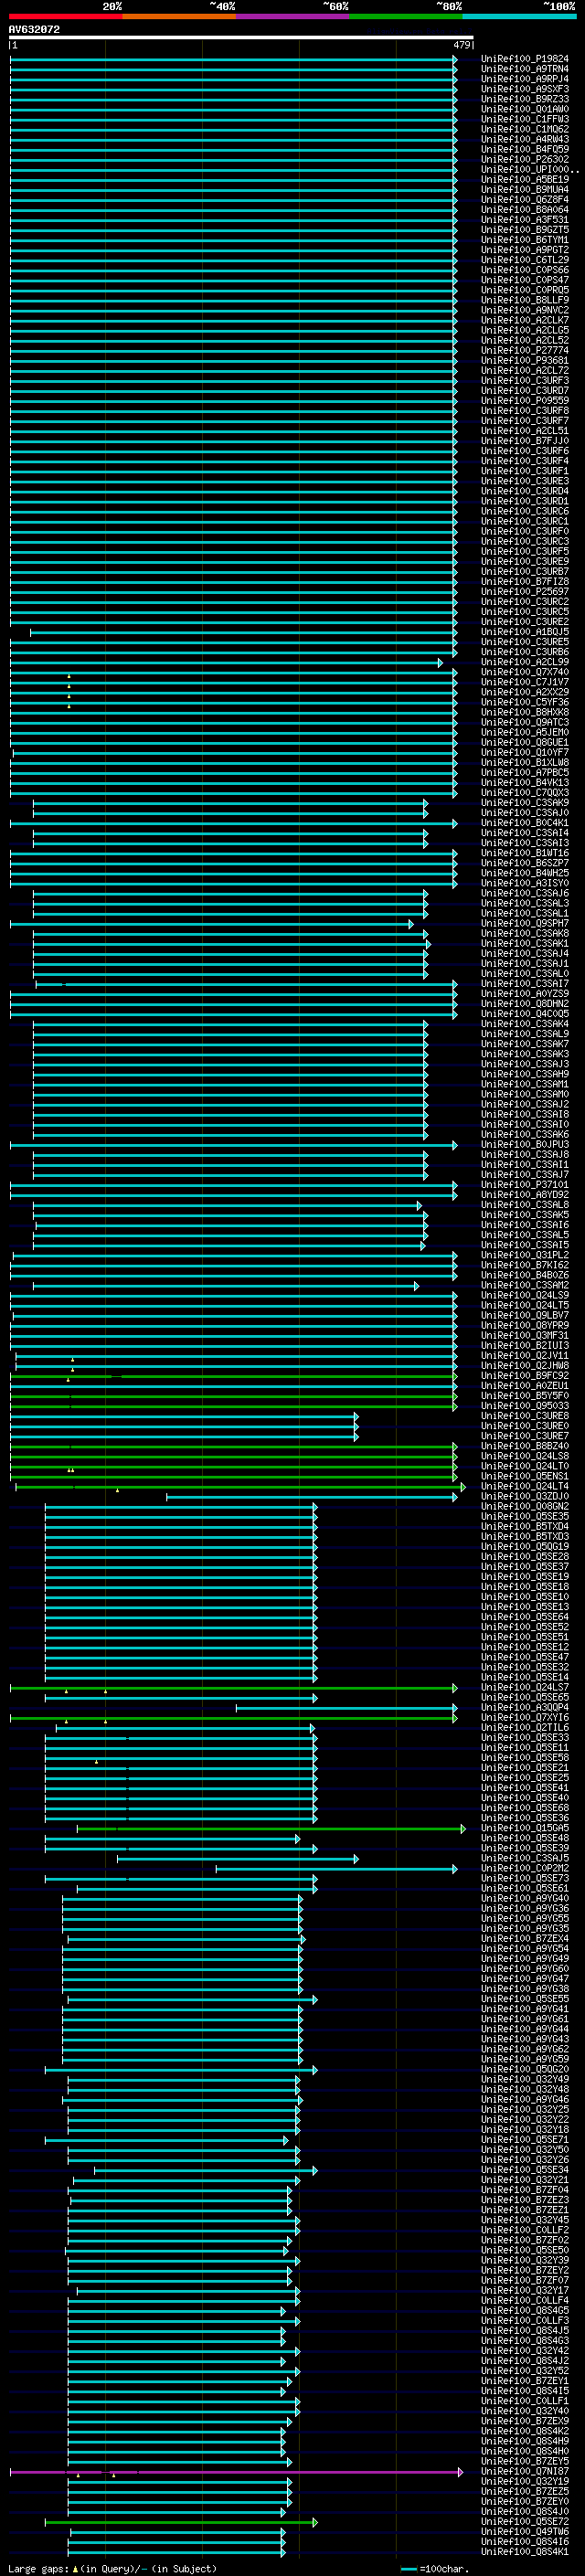Select hit label UniRef100_B6TYM1
585x2576 pixels.
[525, 240]
